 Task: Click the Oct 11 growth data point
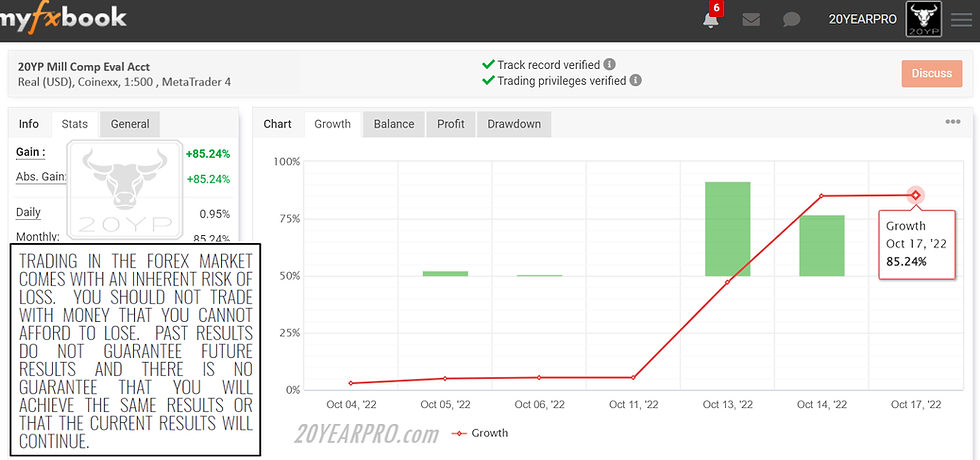tap(633, 378)
